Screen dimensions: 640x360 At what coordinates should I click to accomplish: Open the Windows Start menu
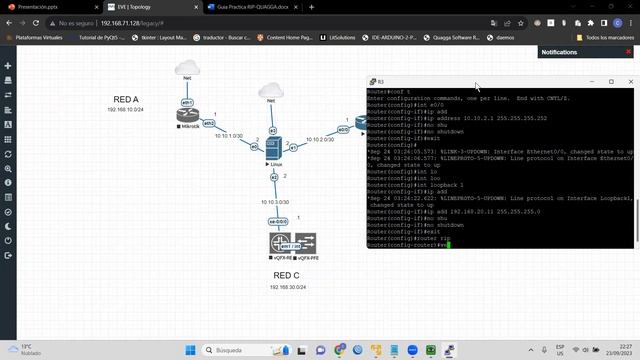[x=190, y=350]
